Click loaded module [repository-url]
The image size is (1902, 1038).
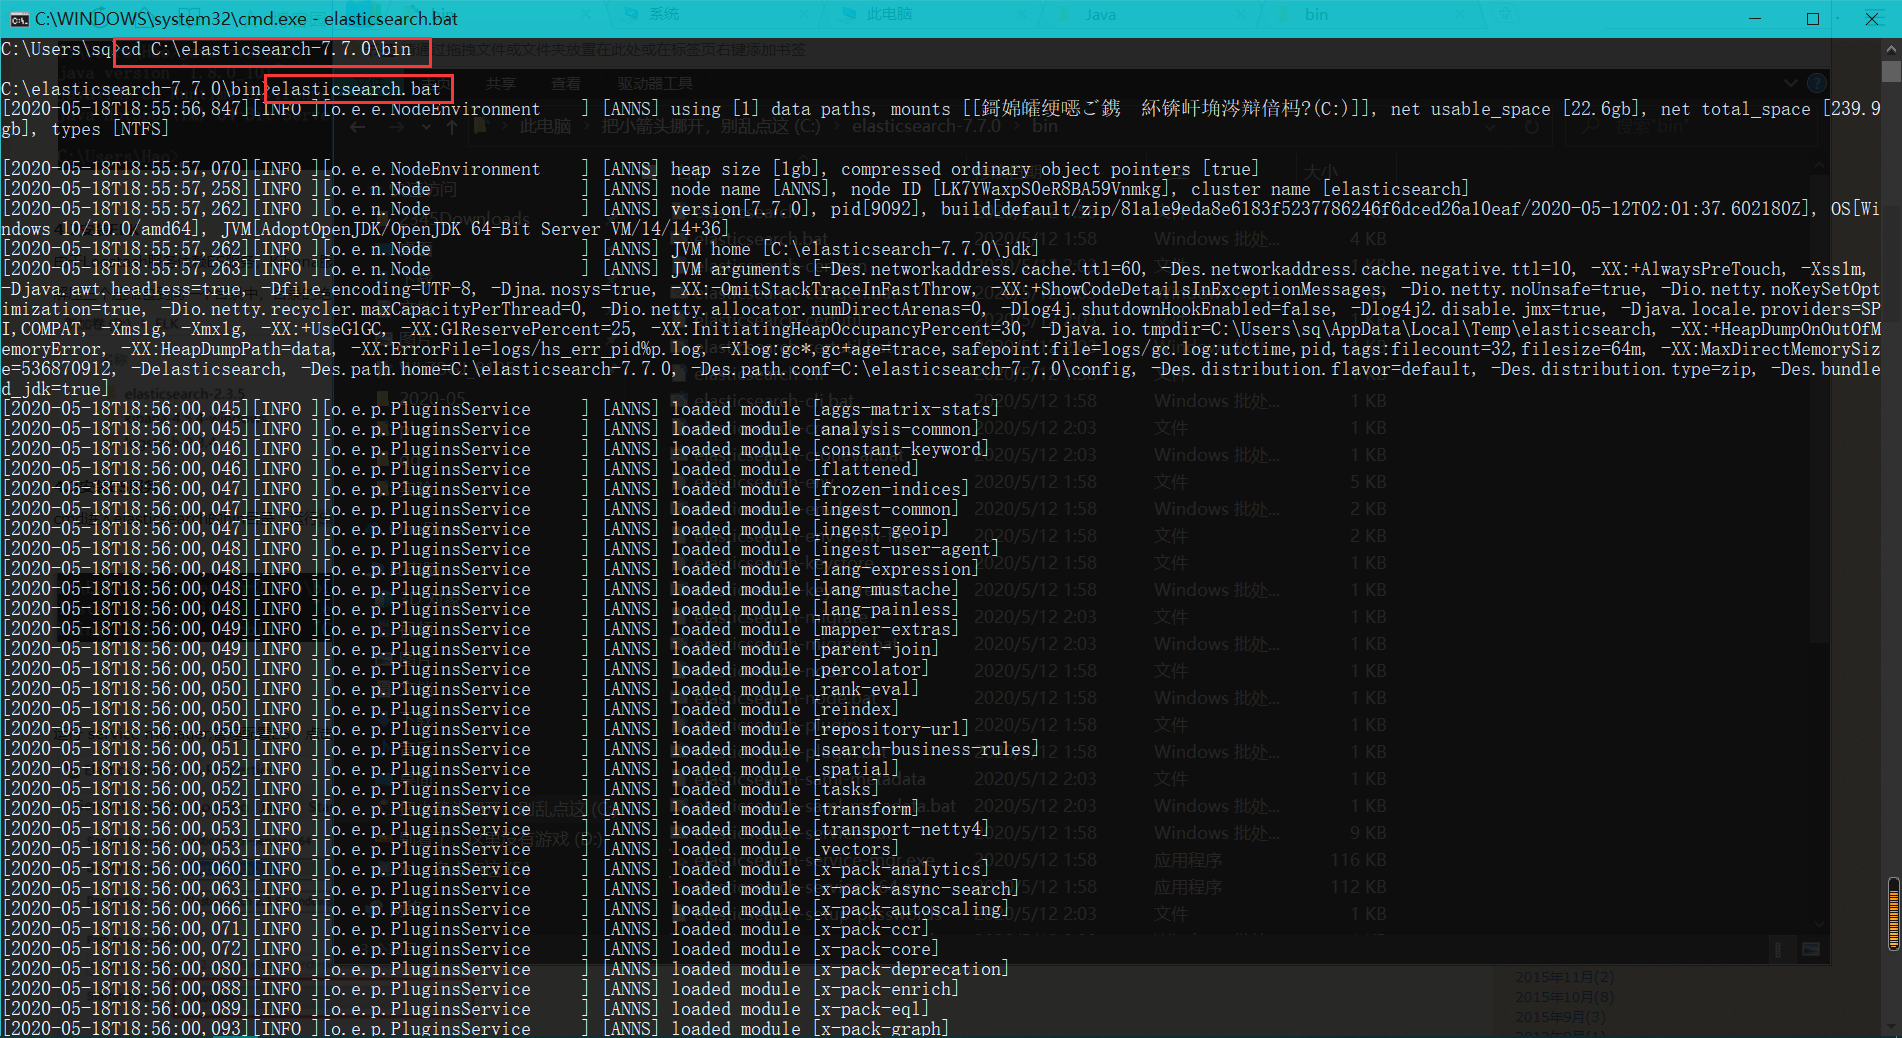[x=820, y=729]
